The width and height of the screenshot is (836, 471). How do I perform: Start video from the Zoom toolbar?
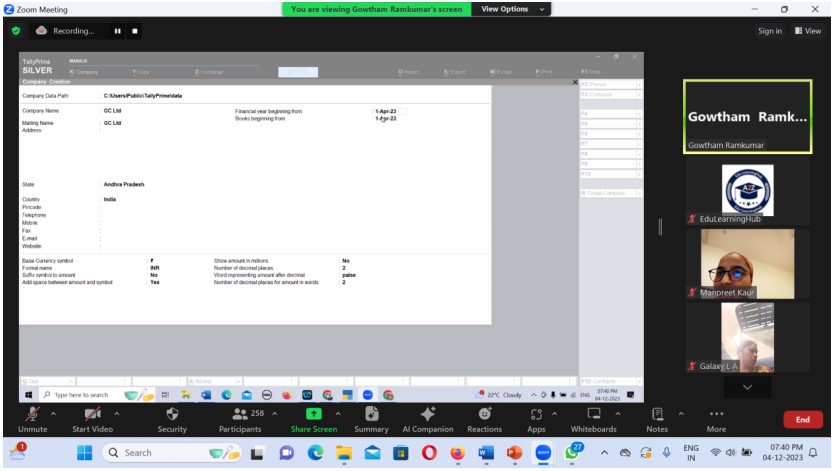93,415
